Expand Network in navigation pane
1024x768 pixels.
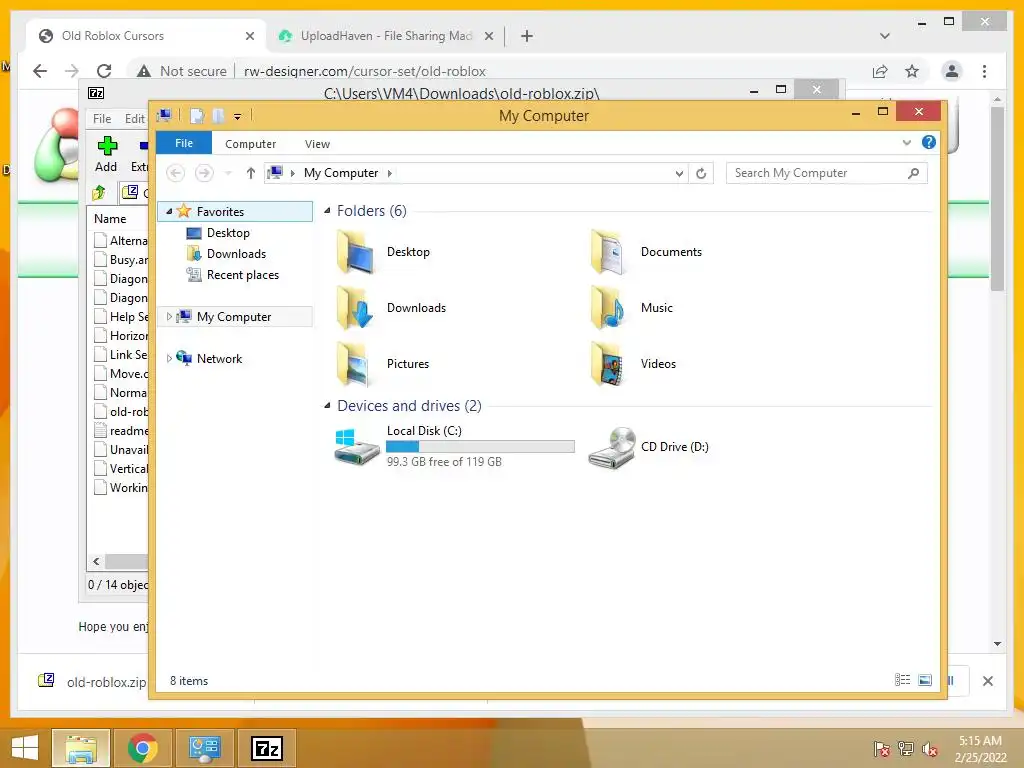click(169, 359)
